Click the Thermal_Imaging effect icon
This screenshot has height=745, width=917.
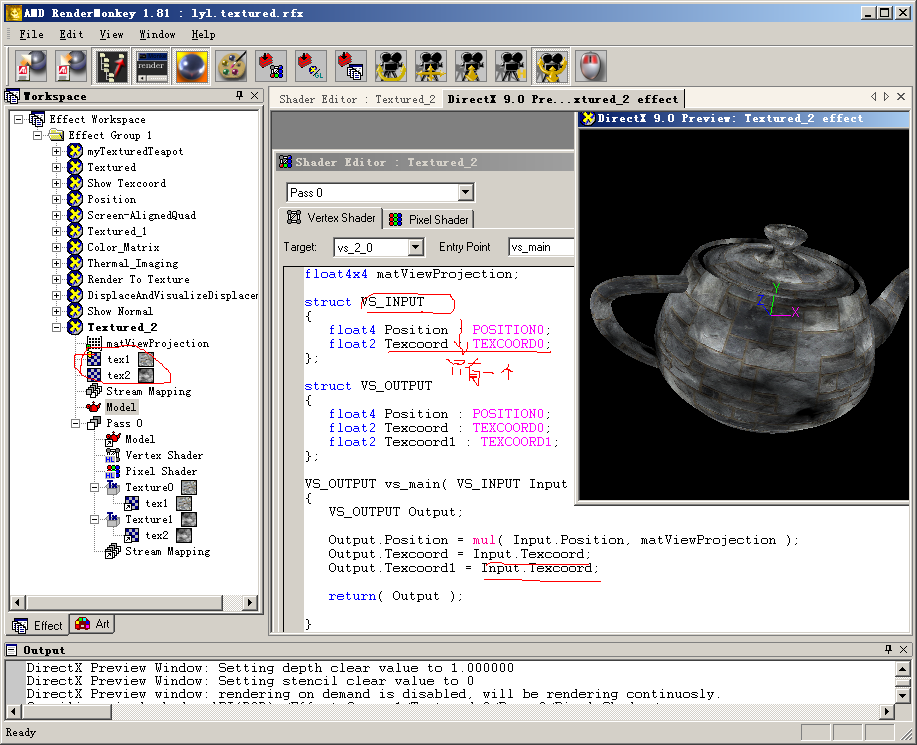point(75,263)
